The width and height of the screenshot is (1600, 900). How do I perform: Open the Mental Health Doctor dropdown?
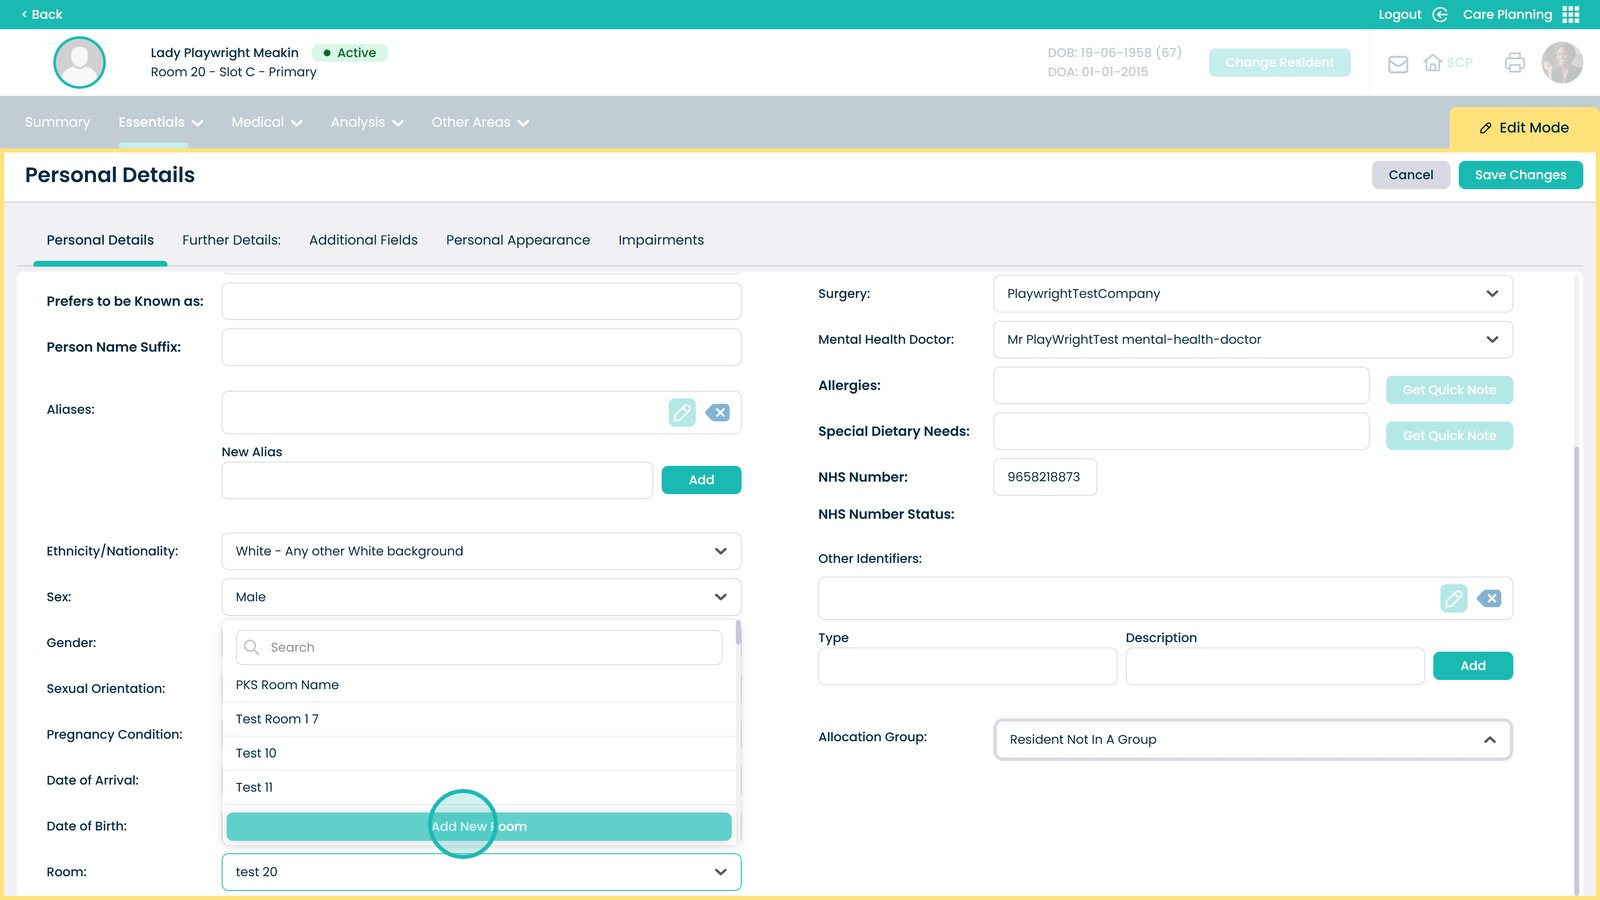[1252, 340]
